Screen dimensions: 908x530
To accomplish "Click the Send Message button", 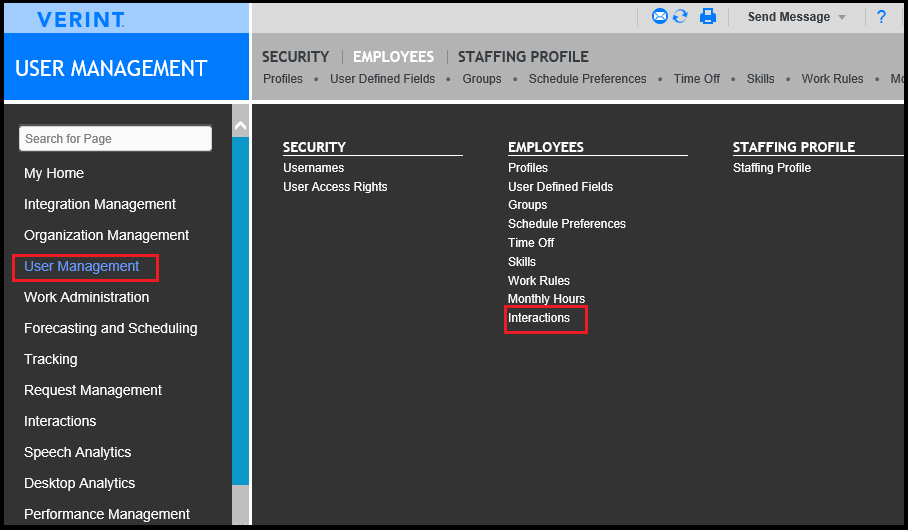I will tap(789, 17).
